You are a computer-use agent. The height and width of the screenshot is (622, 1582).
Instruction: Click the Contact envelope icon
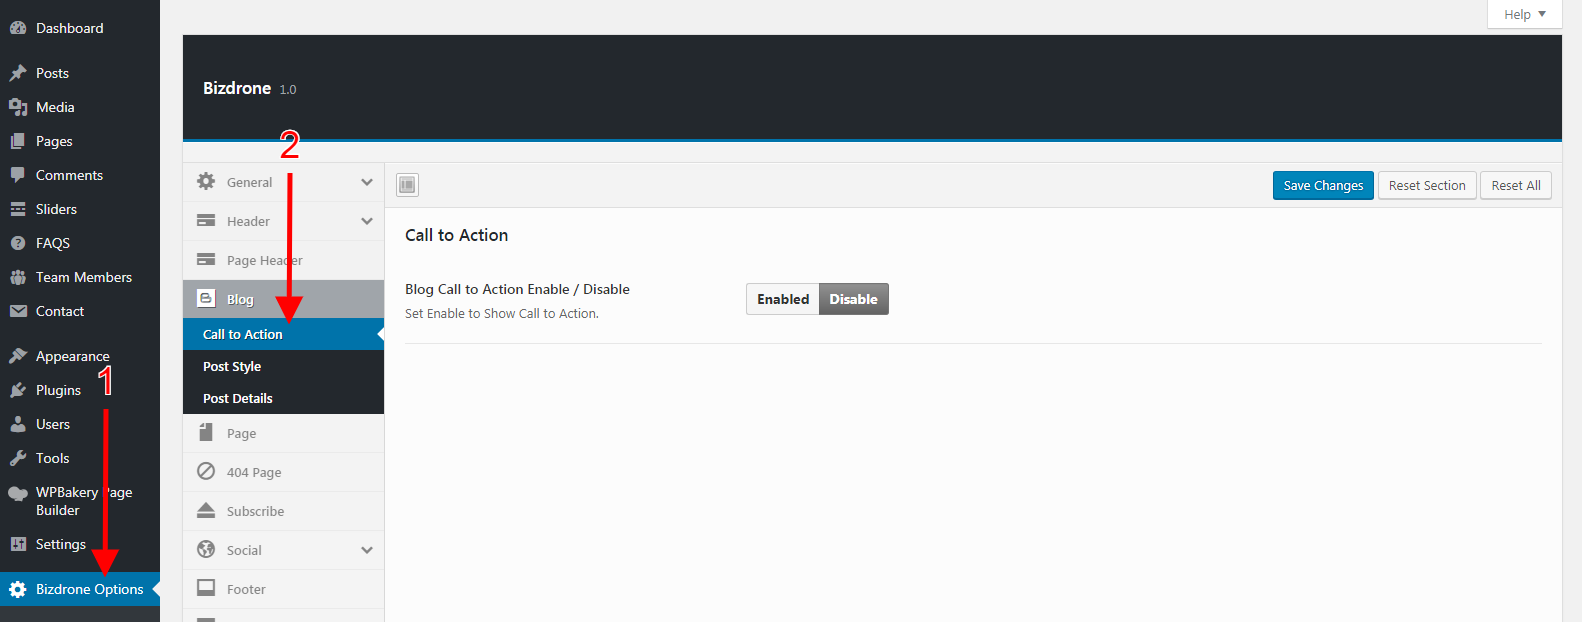pyautogui.click(x=18, y=311)
